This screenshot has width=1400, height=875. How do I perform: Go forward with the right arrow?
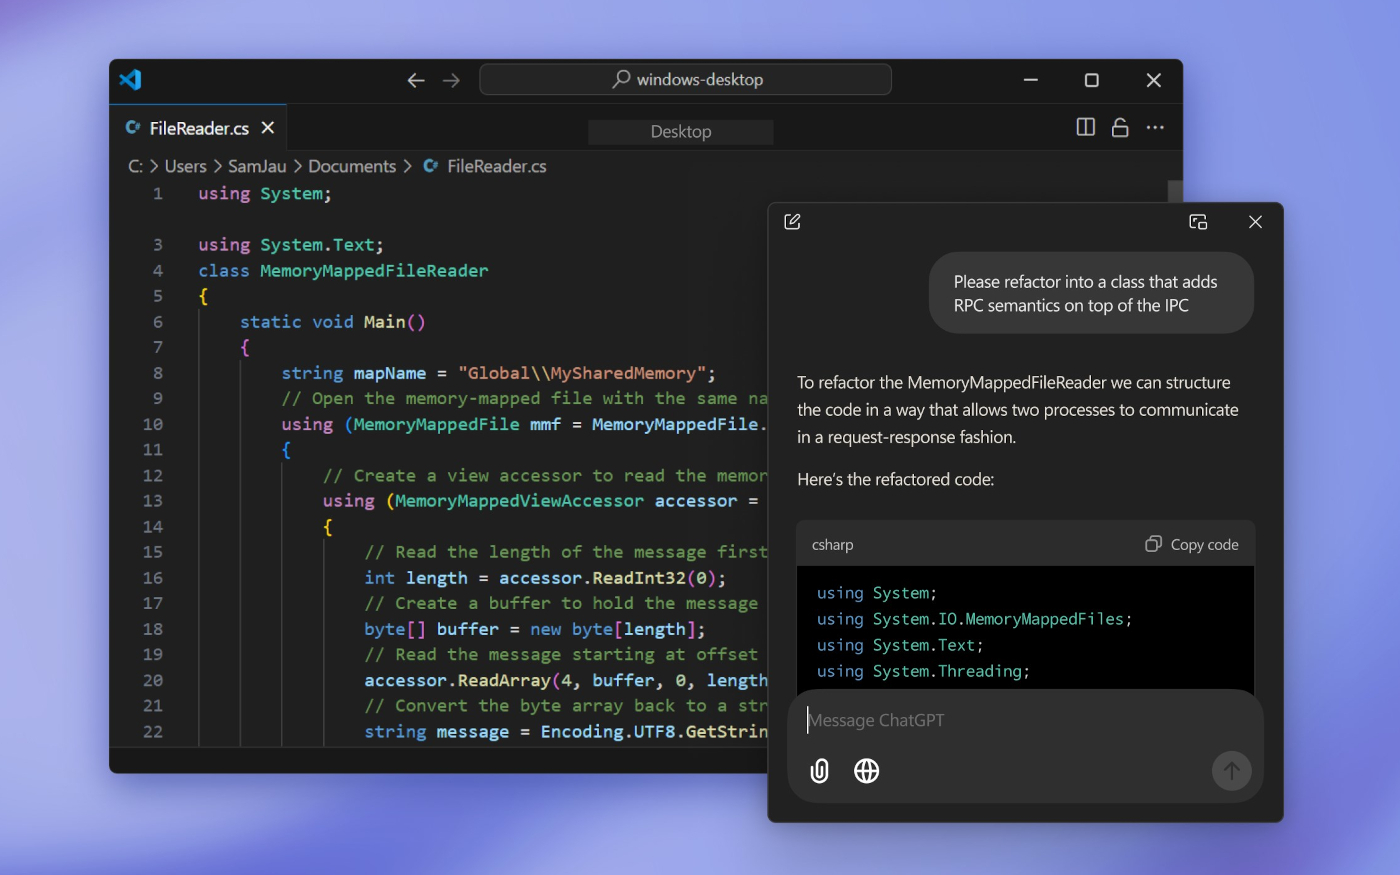coord(451,80)
